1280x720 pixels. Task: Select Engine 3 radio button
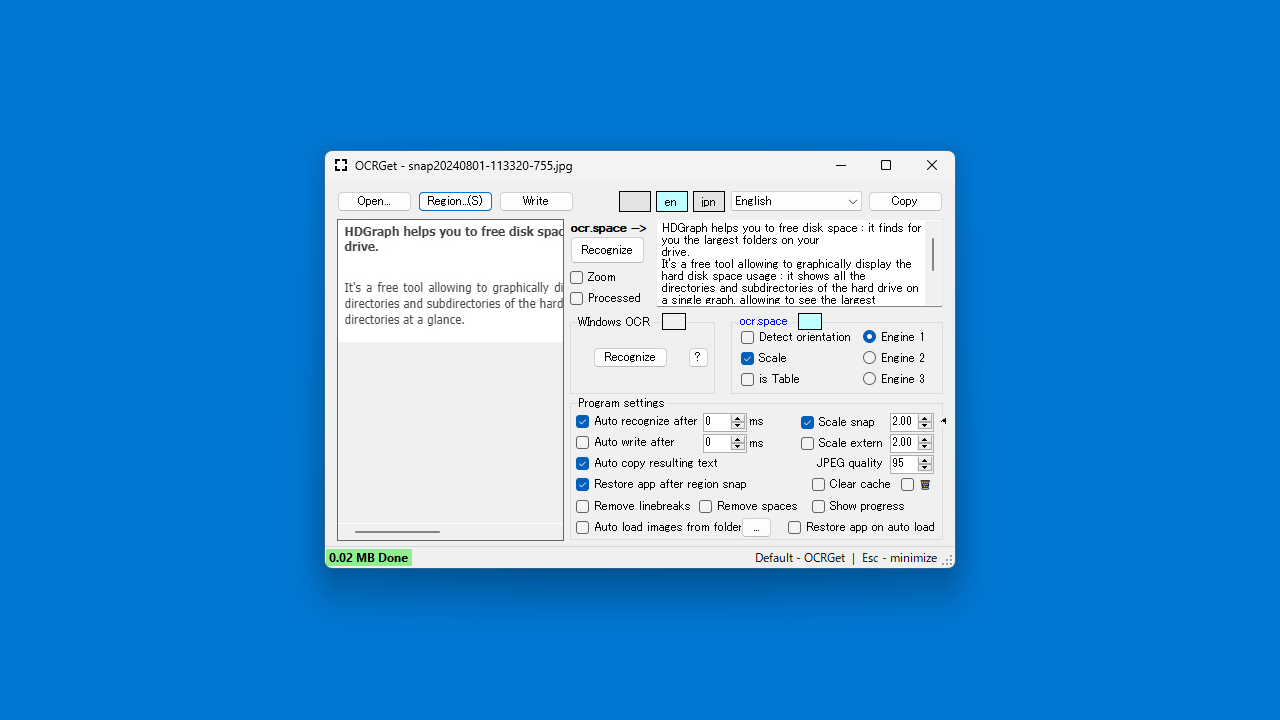[x=870, y=379]
